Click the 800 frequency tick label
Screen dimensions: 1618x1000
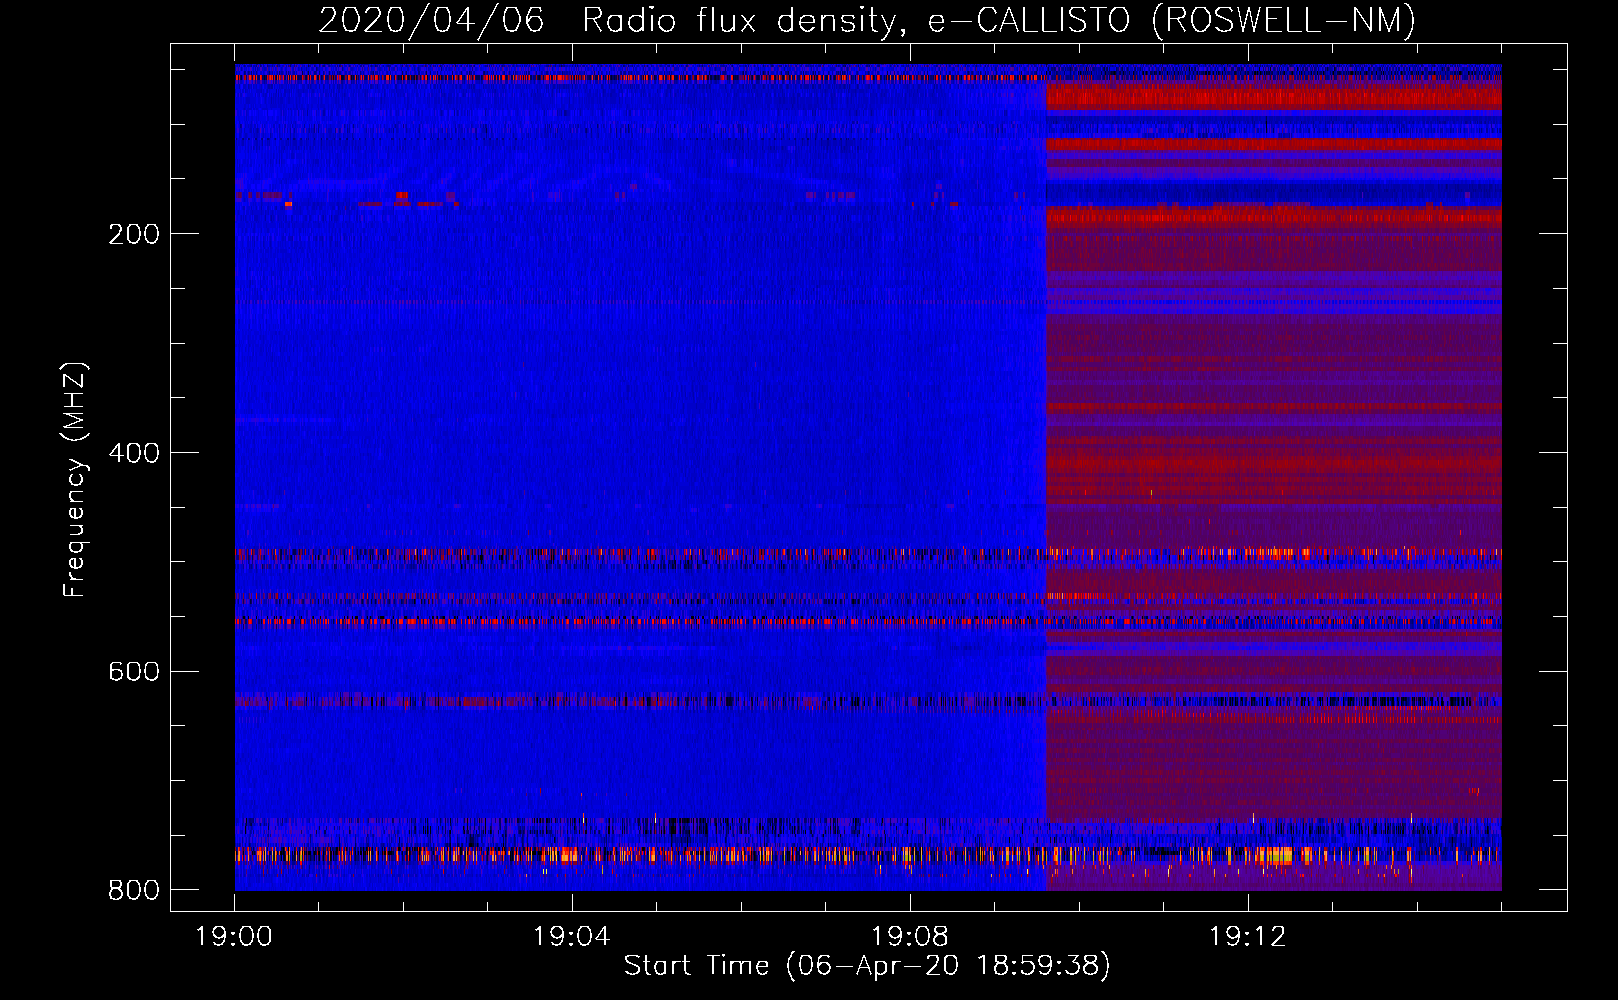coord(134,890)
